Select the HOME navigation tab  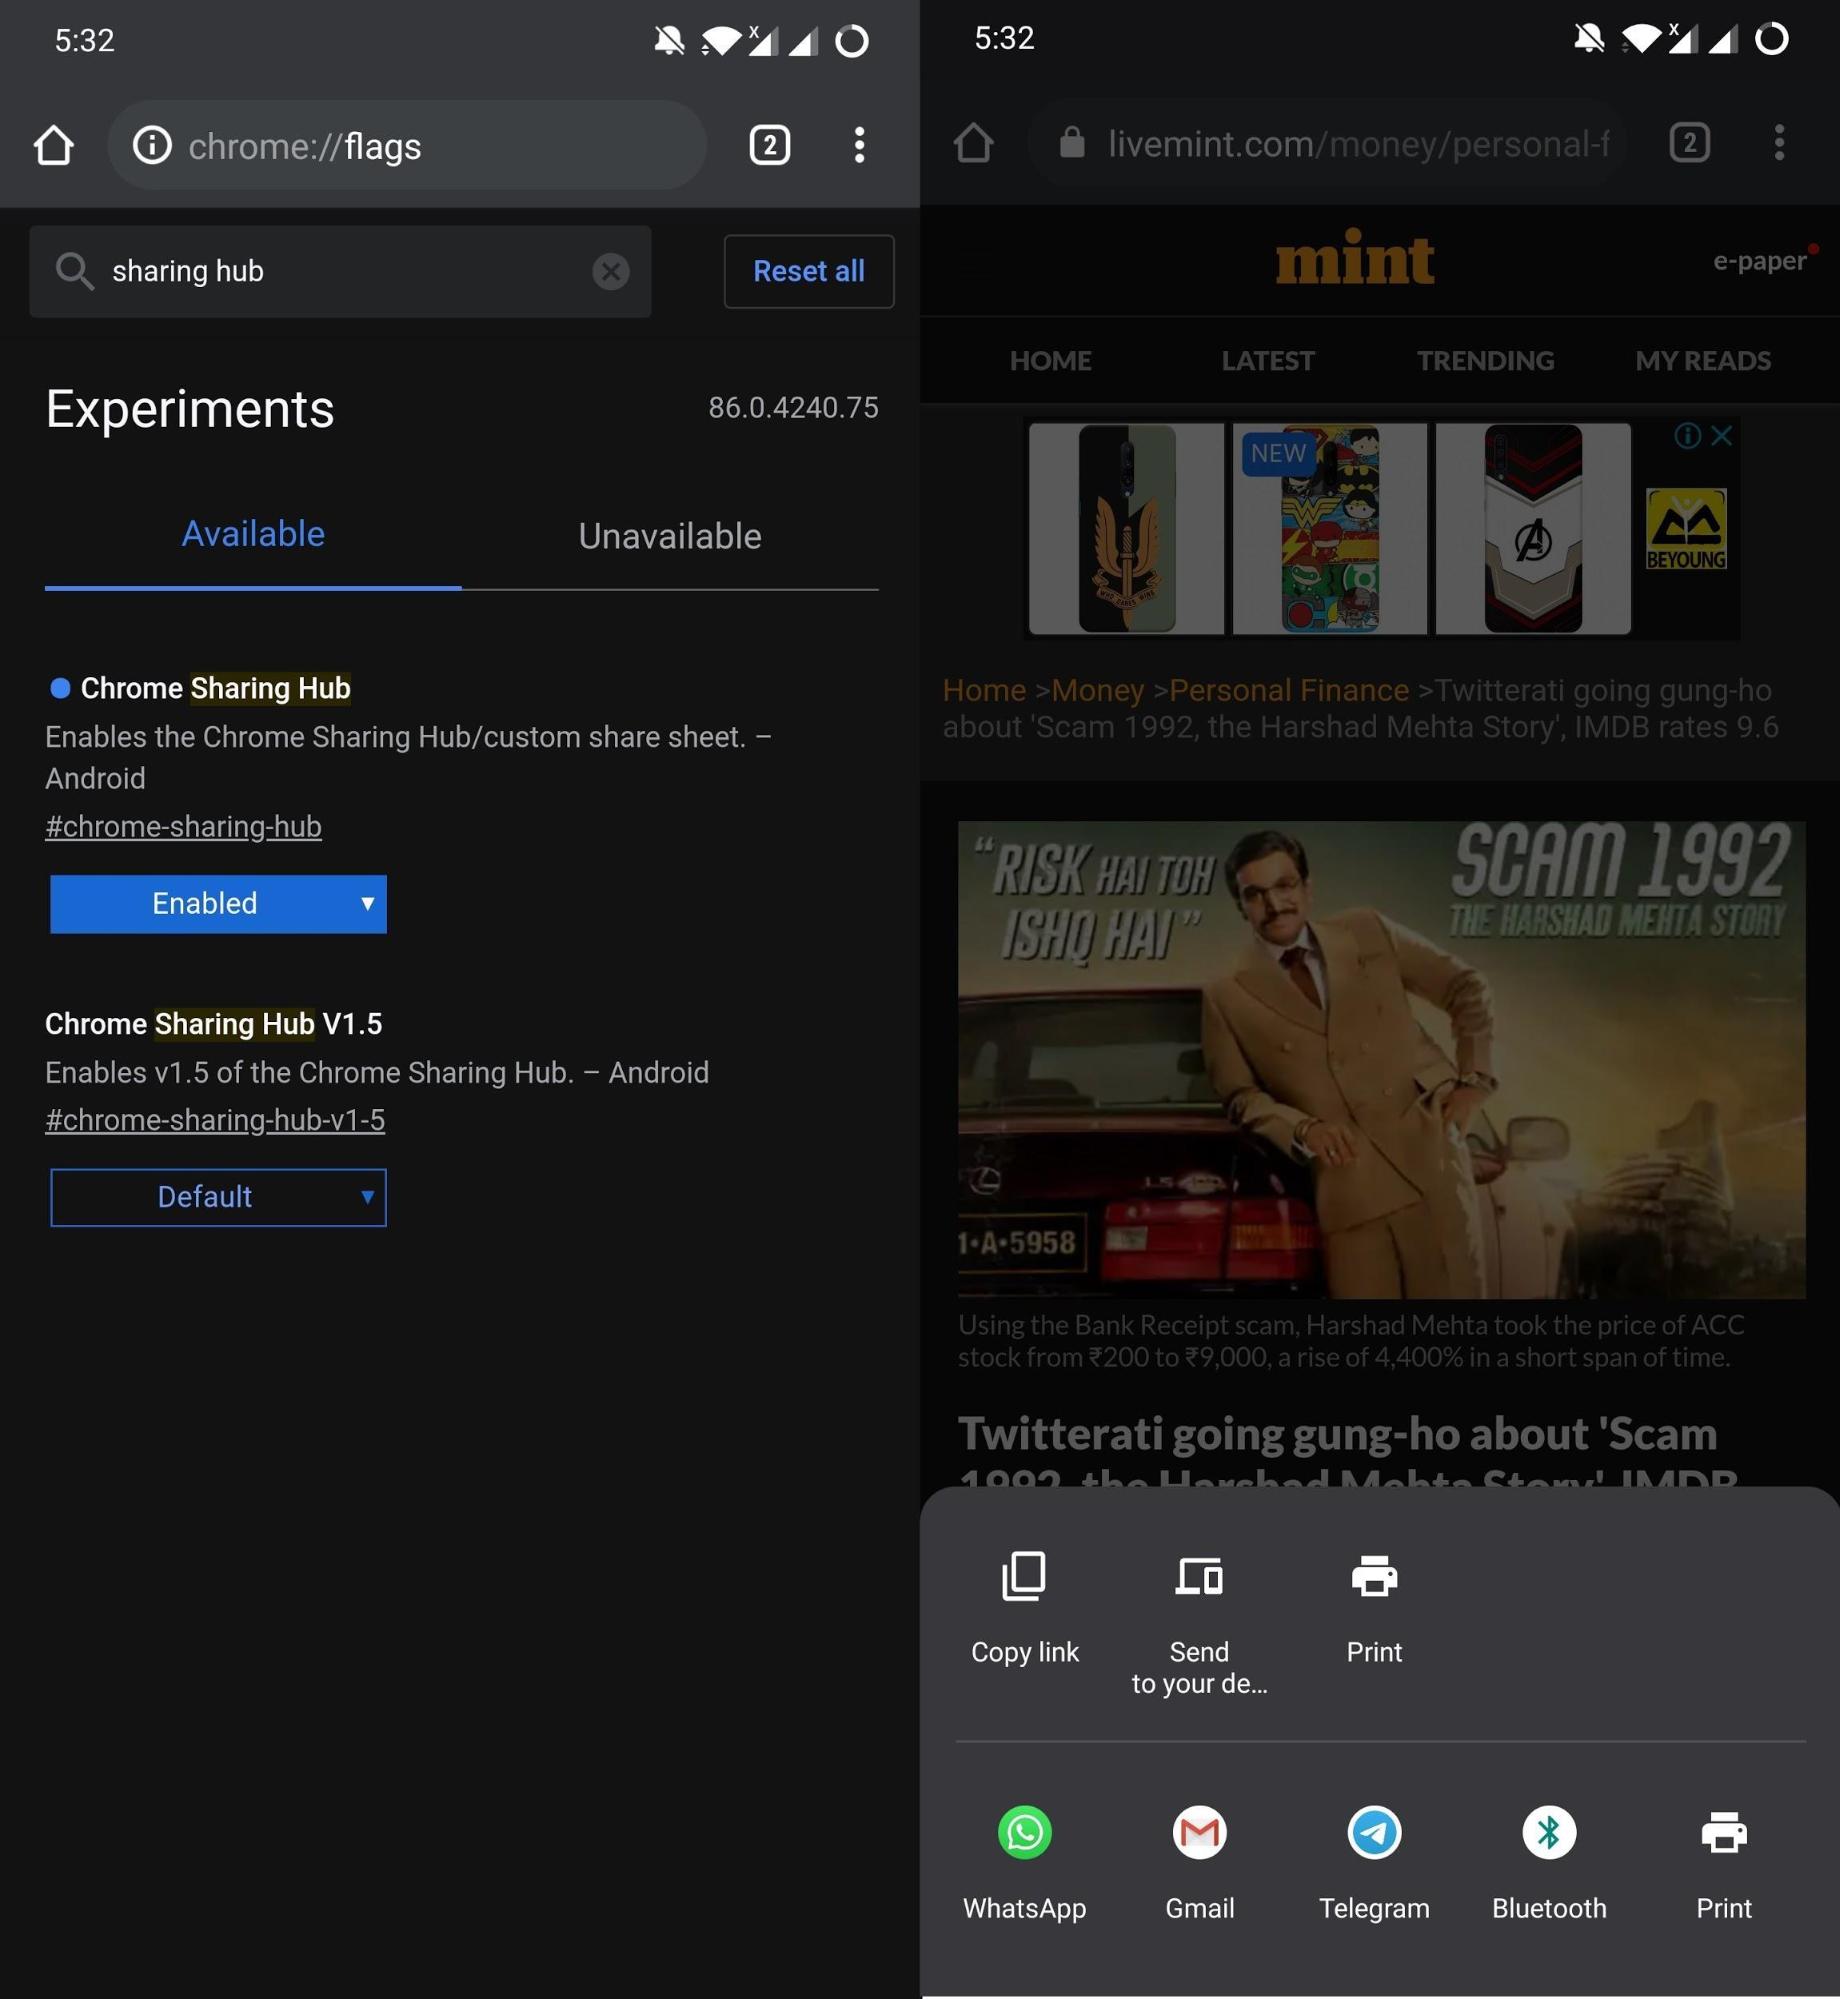click(1050, 360)
